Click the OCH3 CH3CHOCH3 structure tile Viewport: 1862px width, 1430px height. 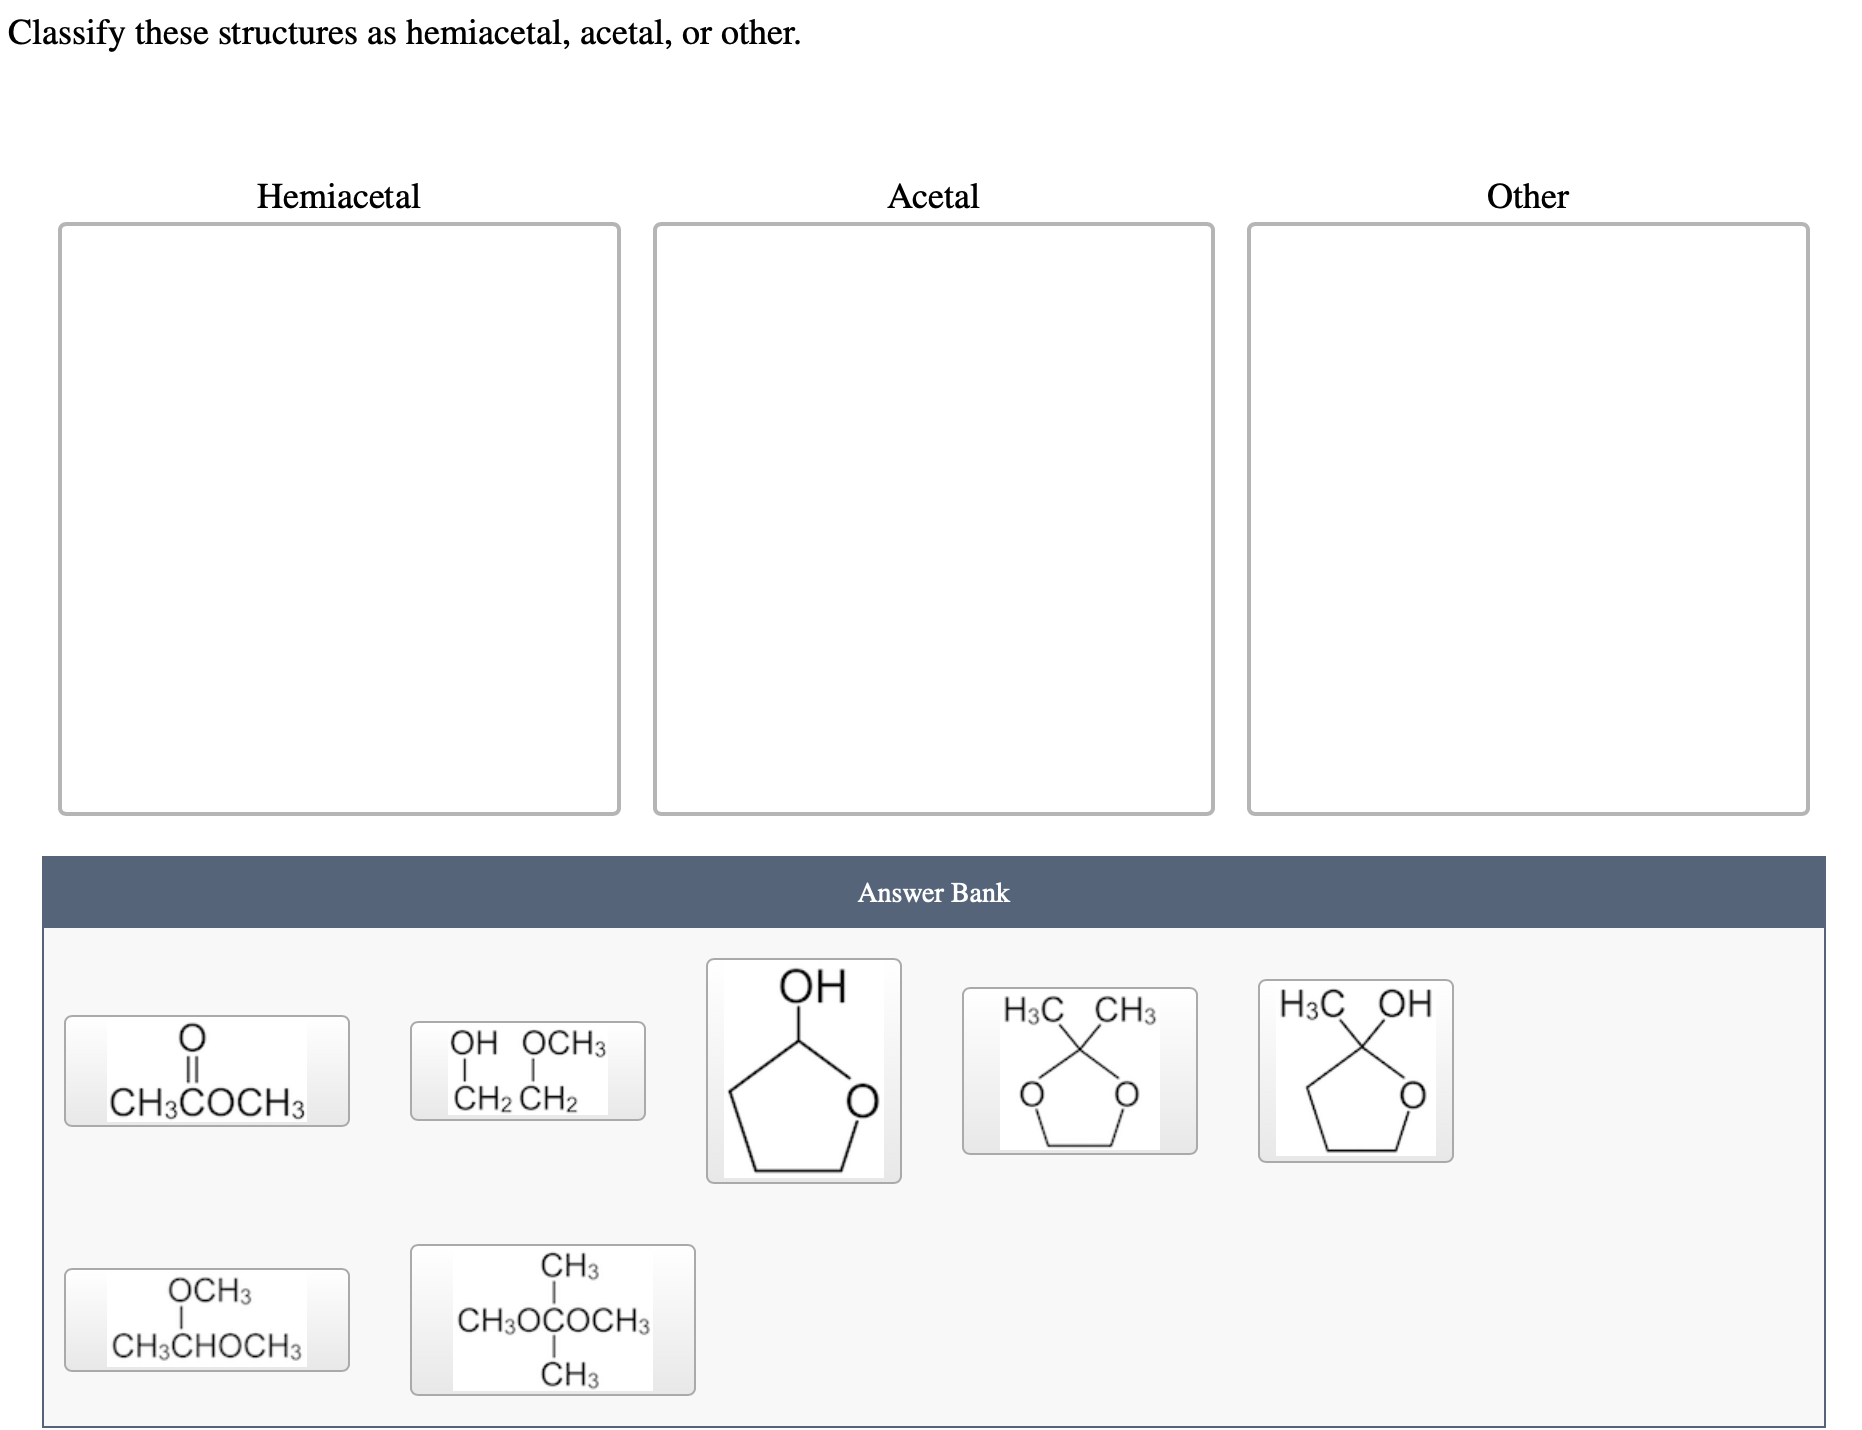[x=205, y=1318]
